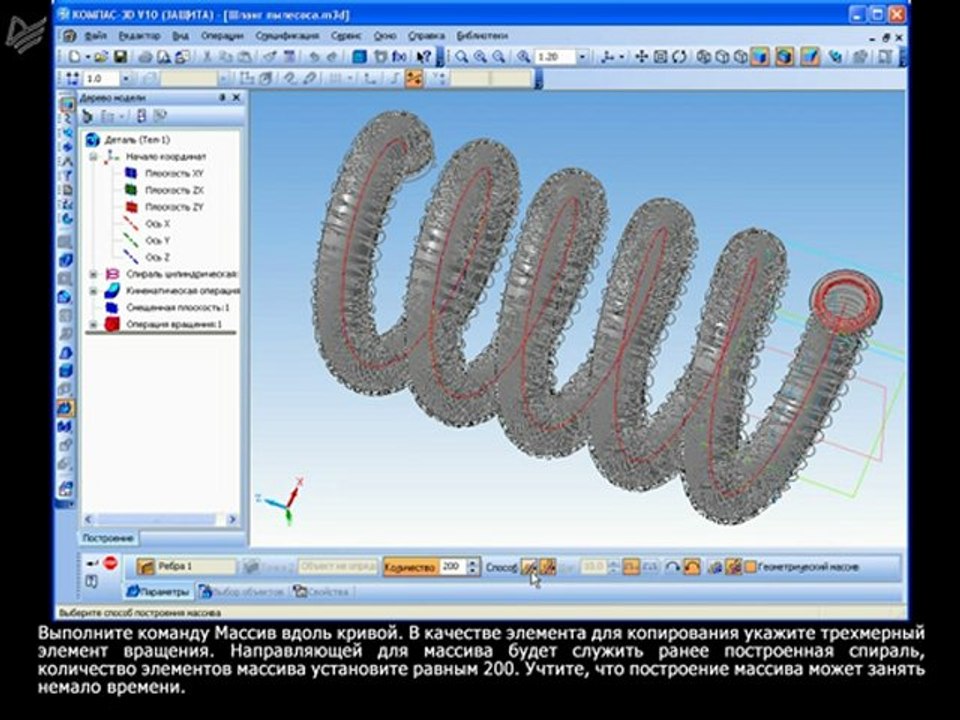Screen dimensions: 960x720
Task: Open the Операции menu
Action: tap(222, 36)
